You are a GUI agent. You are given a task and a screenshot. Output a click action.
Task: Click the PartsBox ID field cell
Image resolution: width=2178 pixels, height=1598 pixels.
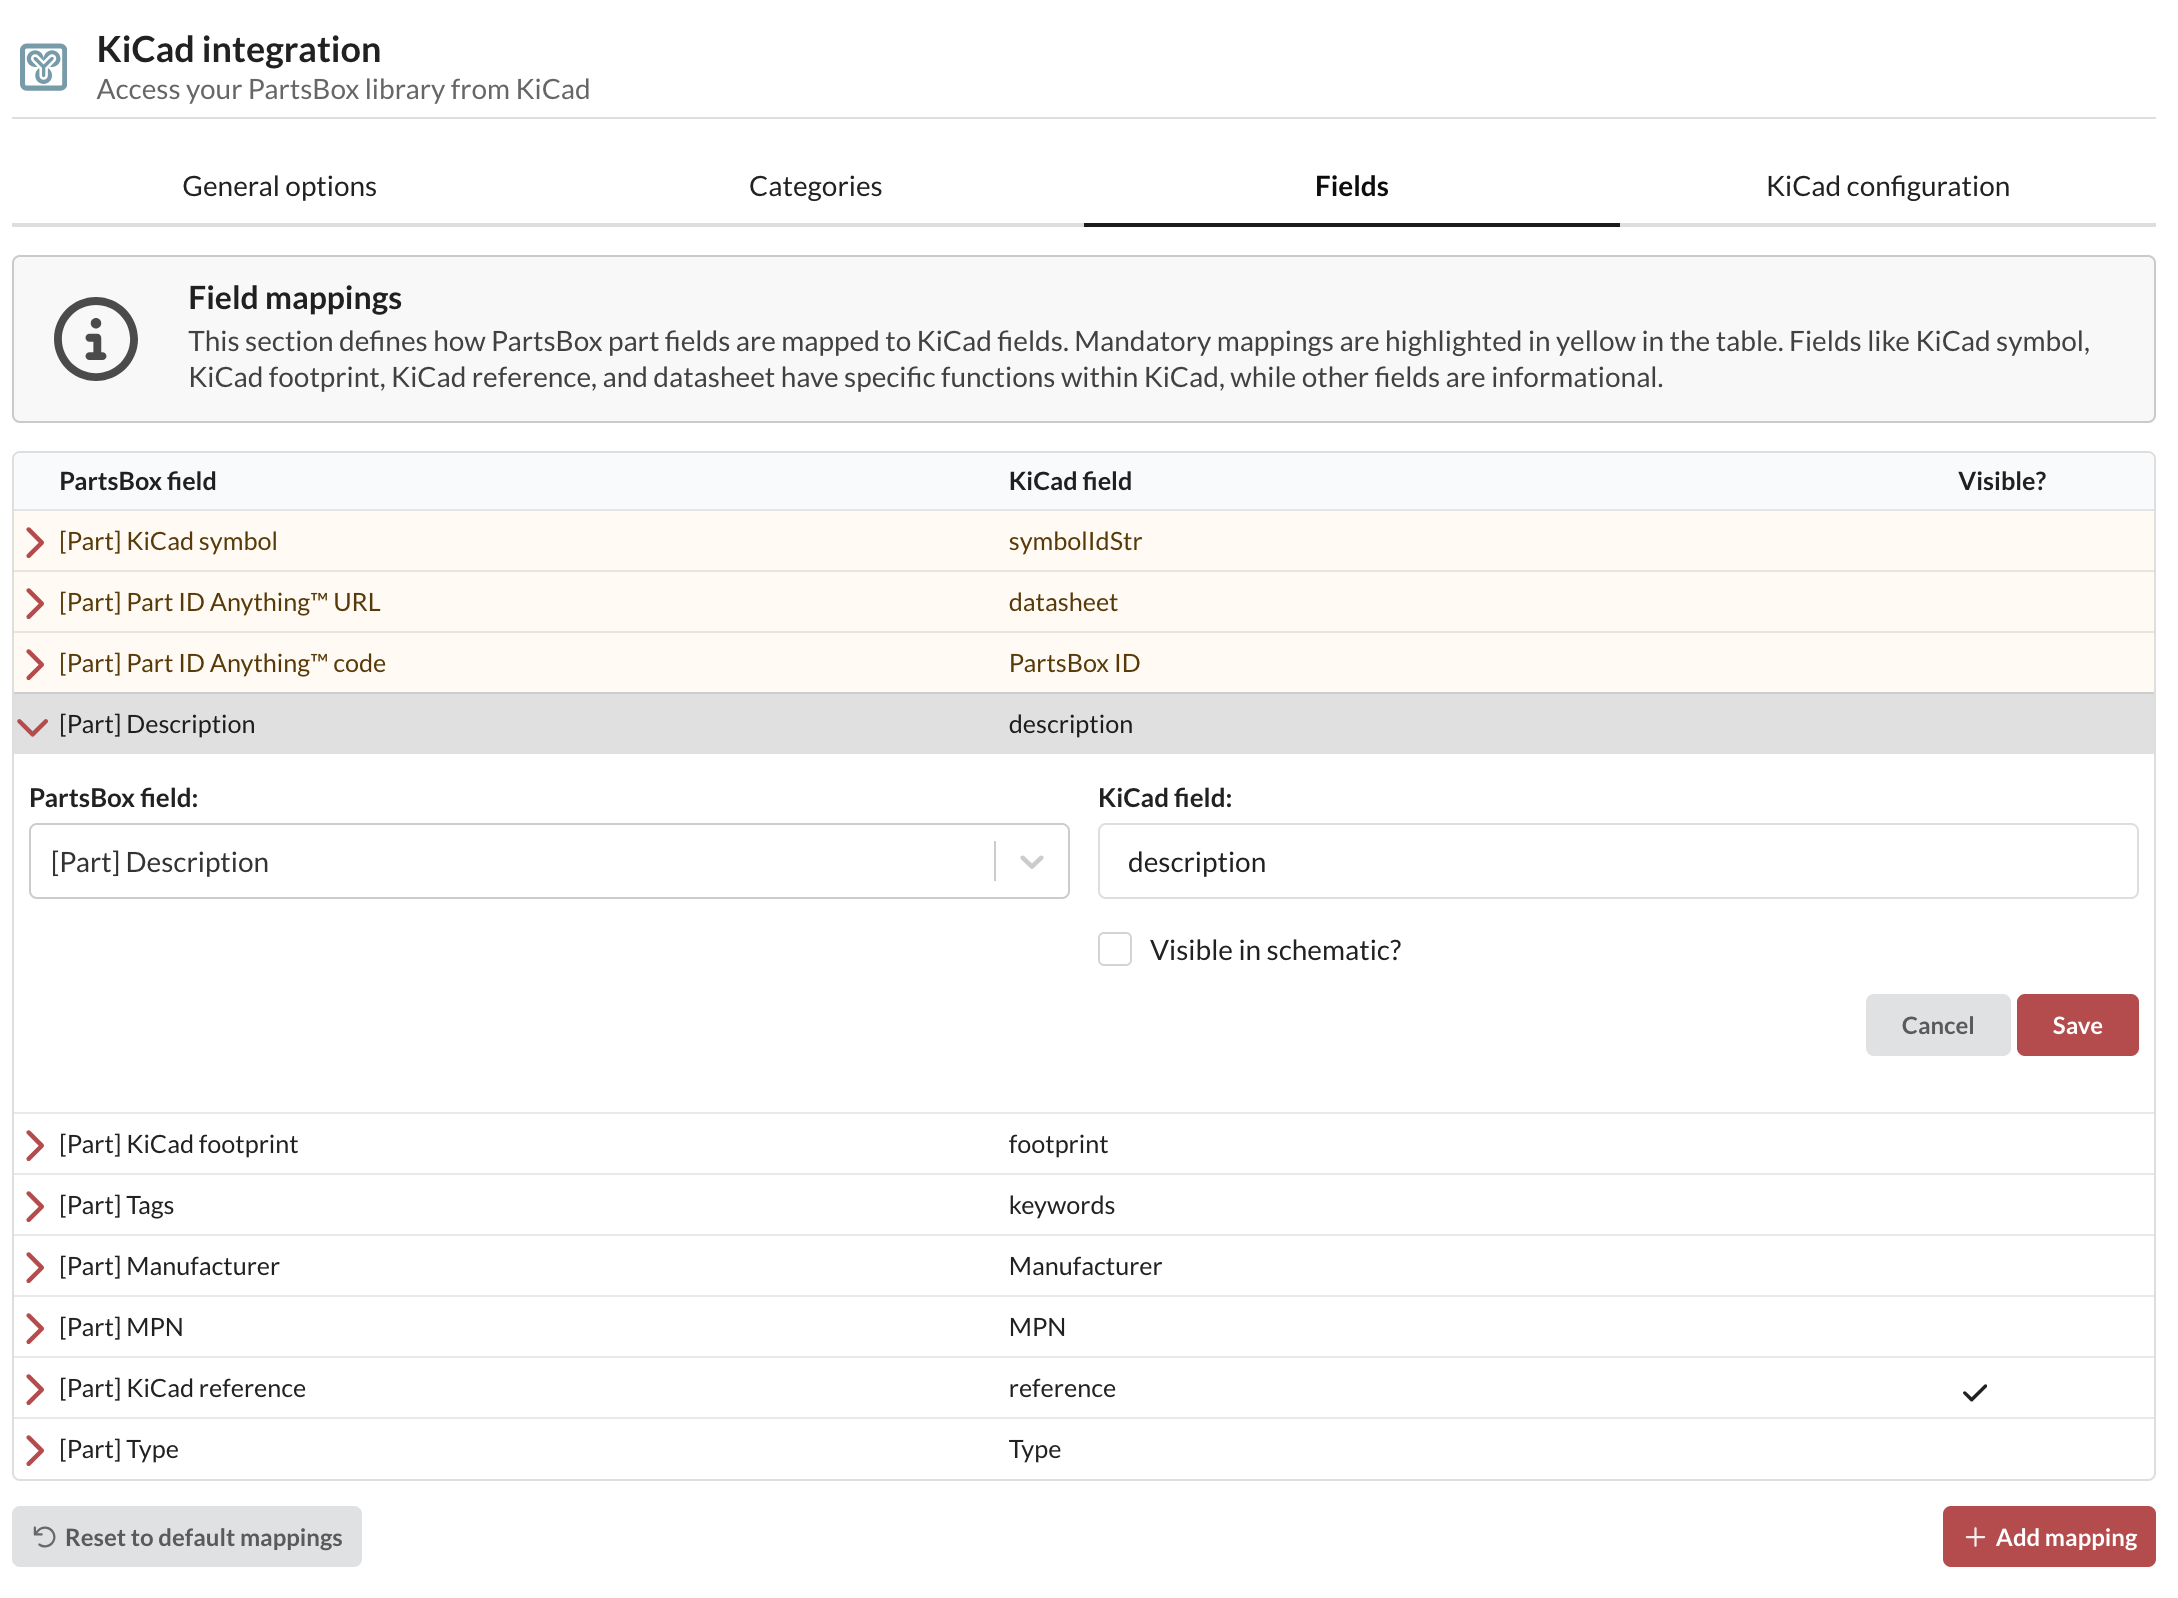(1074, 663)
